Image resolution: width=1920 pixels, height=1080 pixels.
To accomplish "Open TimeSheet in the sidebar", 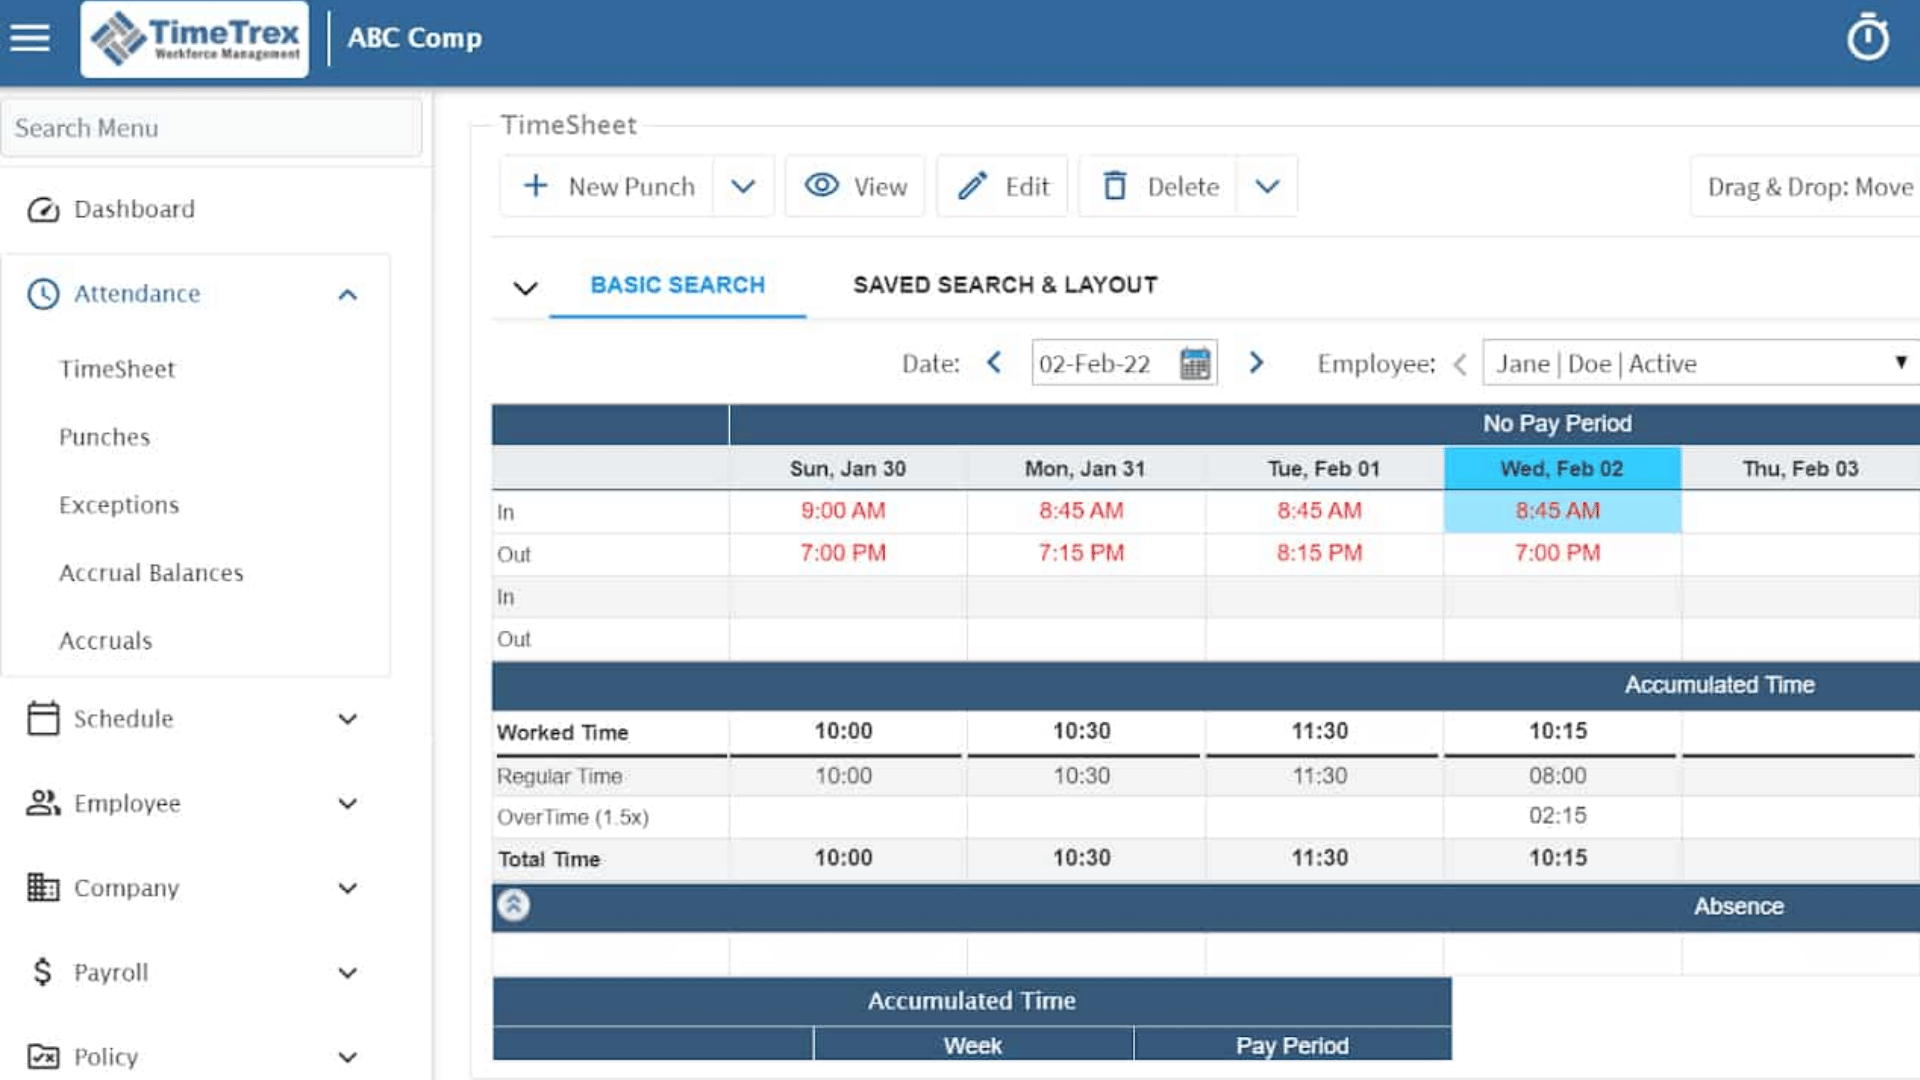I will [117, 369].
